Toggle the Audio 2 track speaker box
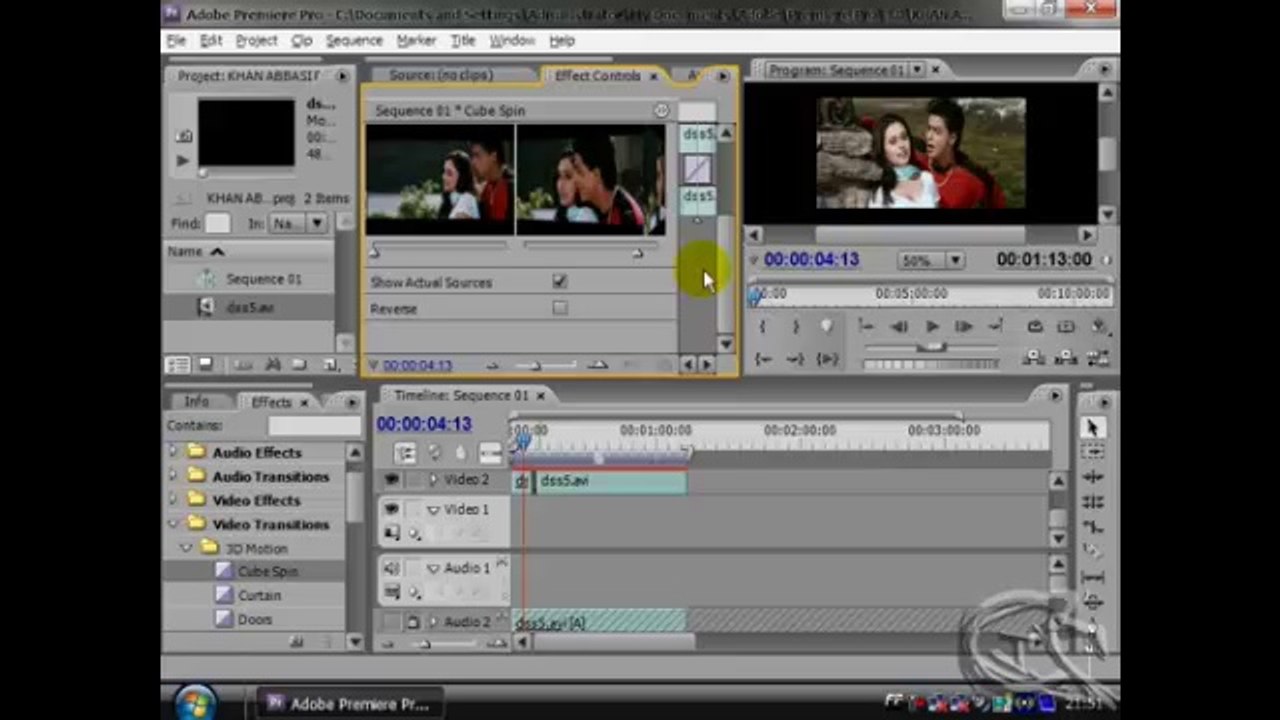This screenshot has width=1280, height=720. (x=391, y=622)
